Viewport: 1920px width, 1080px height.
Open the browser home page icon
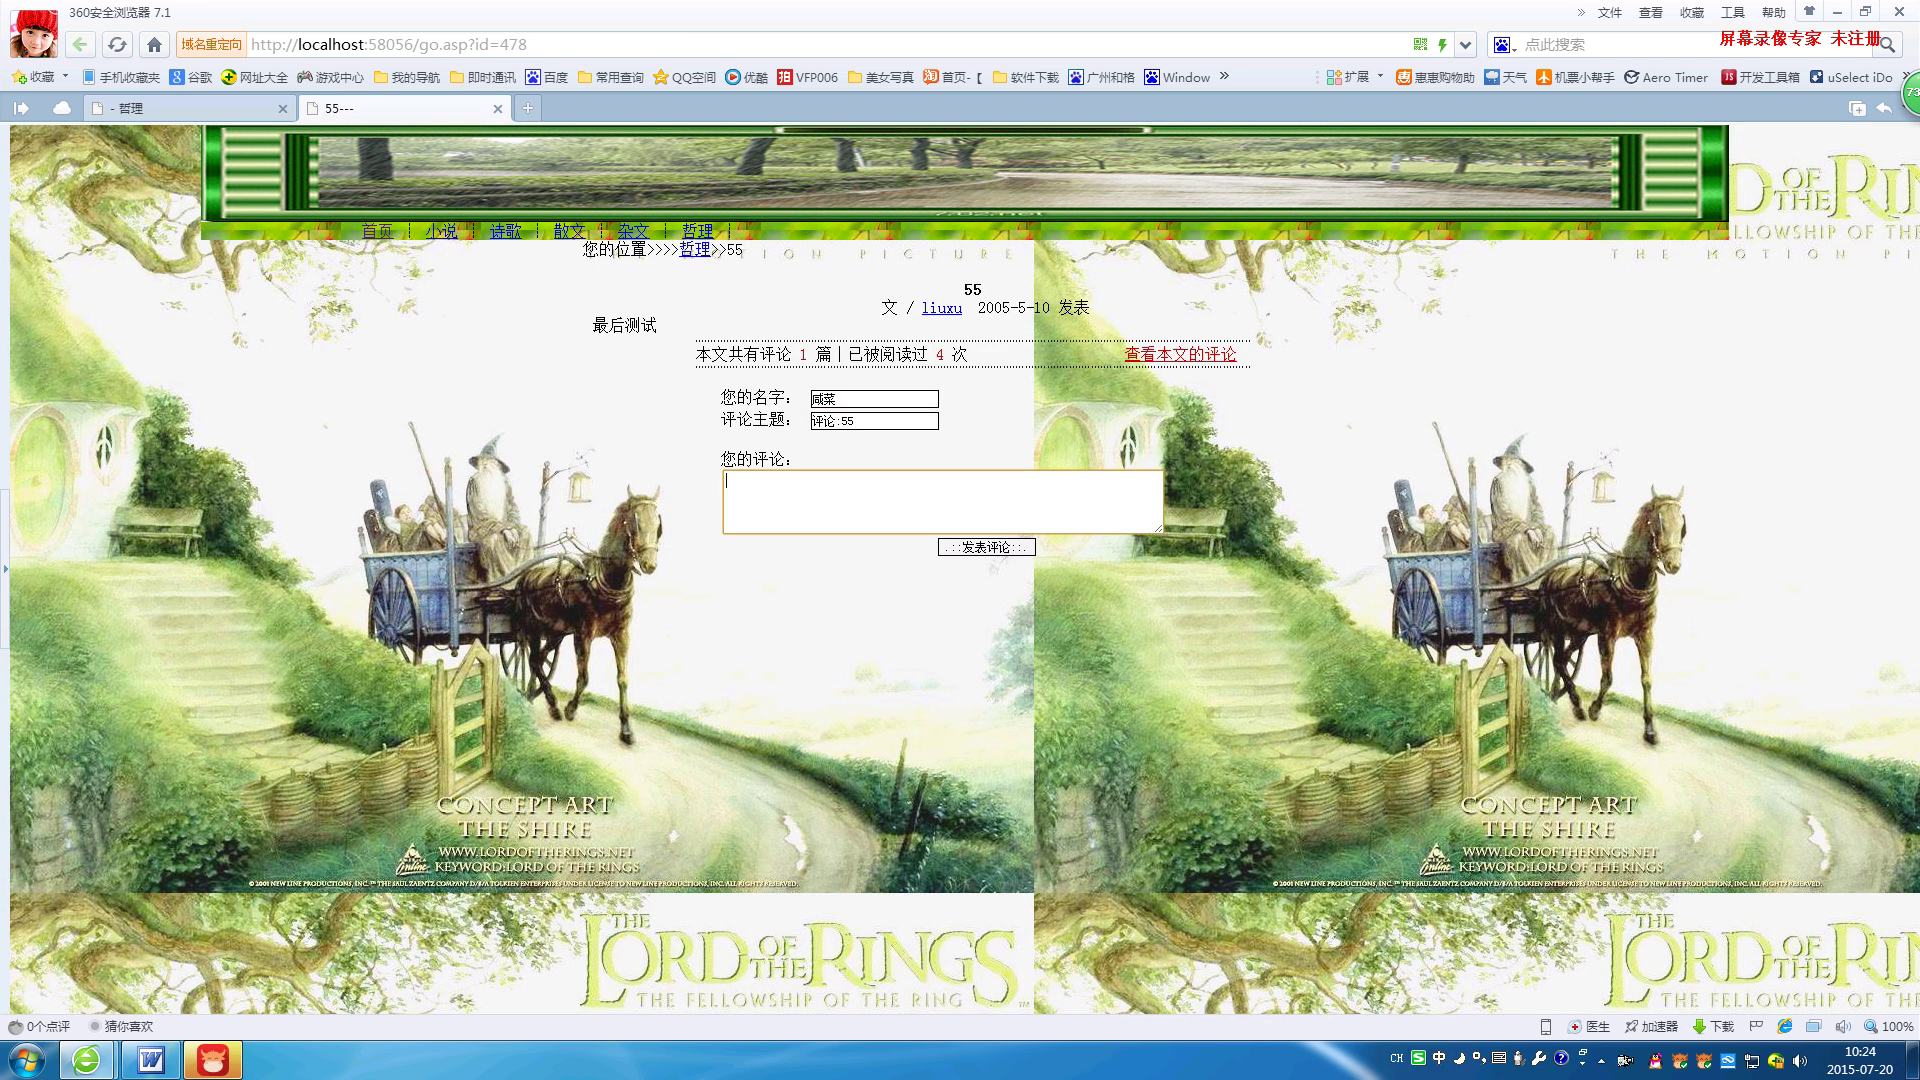point(154,44)
